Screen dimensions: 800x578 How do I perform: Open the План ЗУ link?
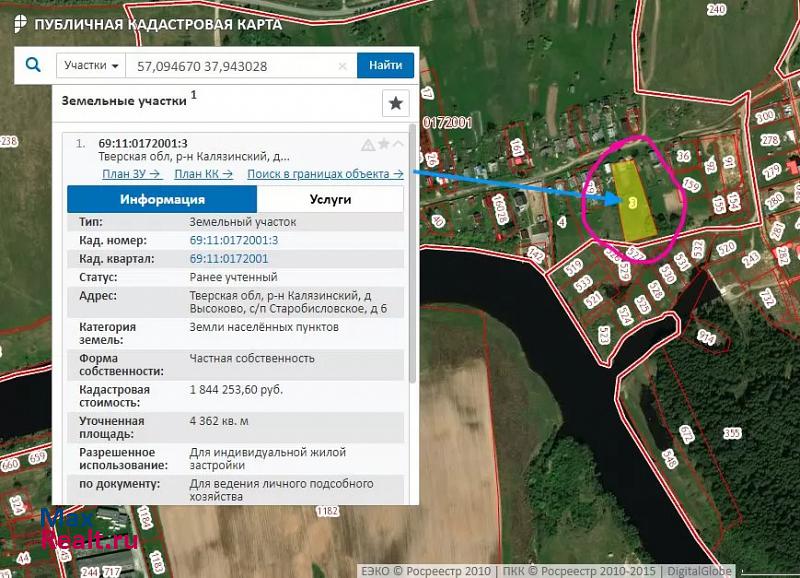(x=131, y=174)
